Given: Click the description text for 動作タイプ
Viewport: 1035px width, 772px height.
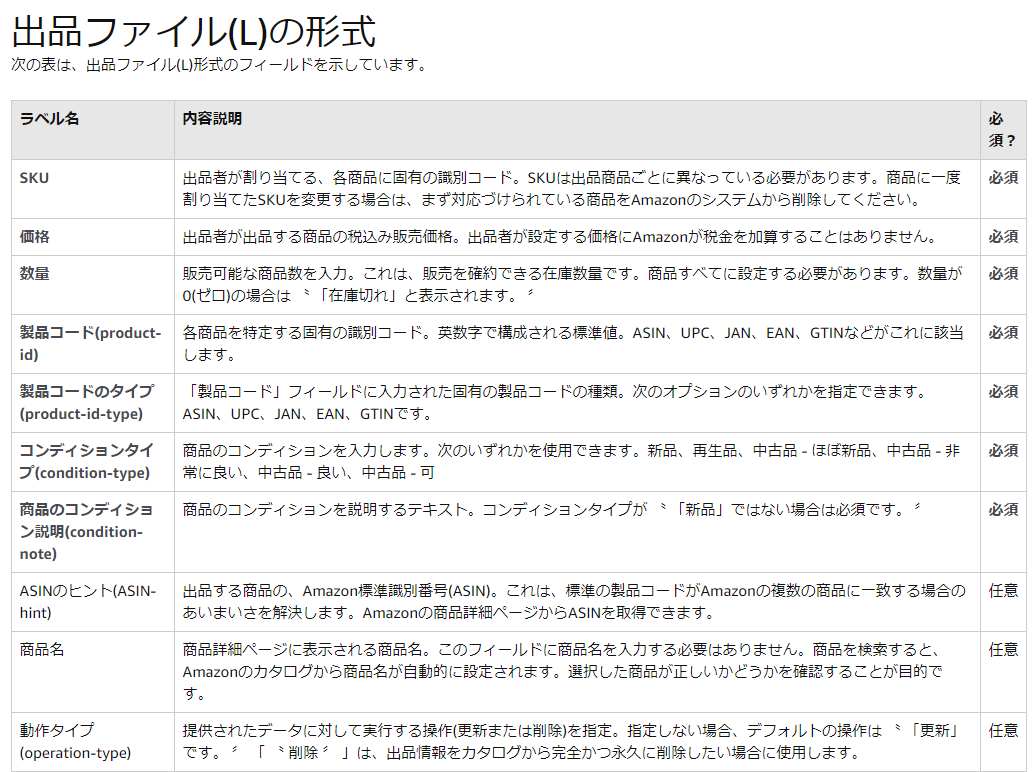Looking at the screenshot, I should pyautogui.click(x=560, y=741).
